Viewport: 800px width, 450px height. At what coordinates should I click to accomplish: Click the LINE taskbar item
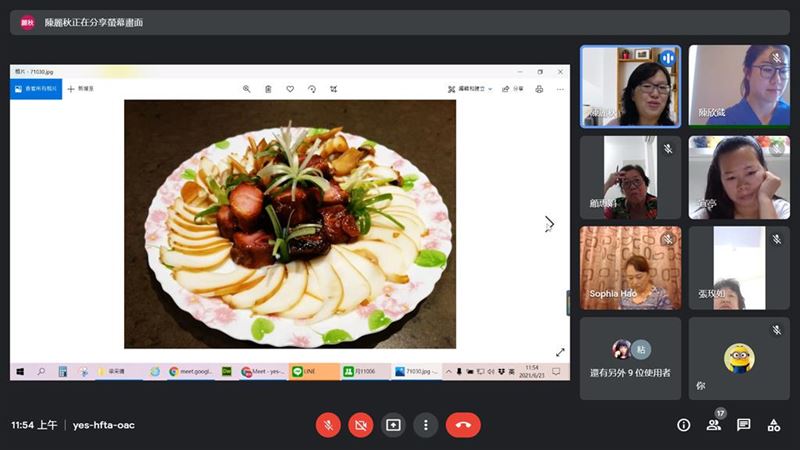314,371
